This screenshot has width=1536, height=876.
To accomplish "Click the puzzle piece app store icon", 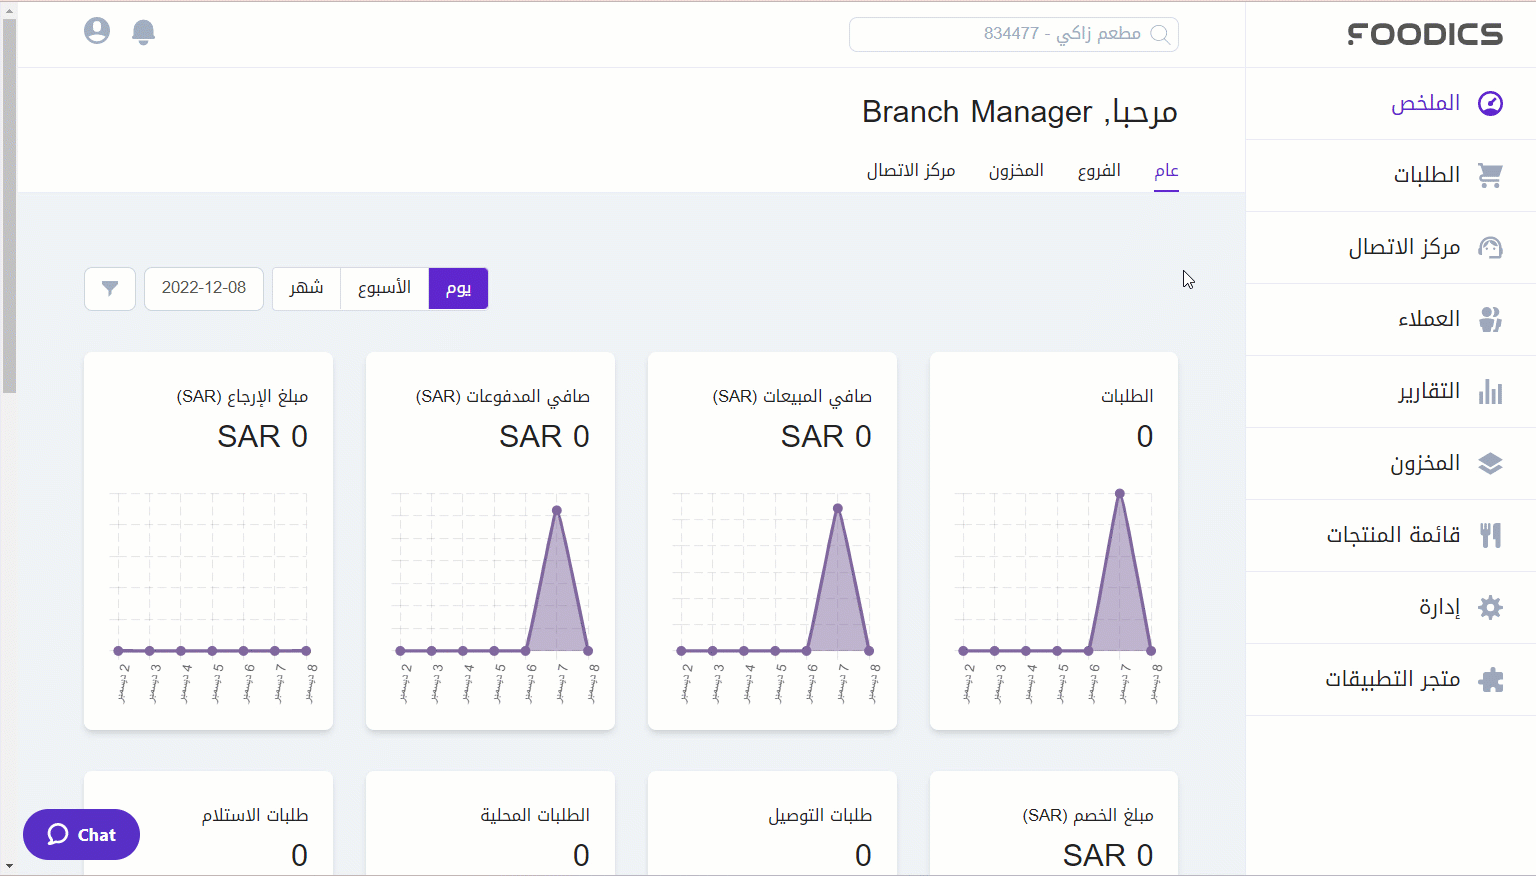I will (1490, 680).
